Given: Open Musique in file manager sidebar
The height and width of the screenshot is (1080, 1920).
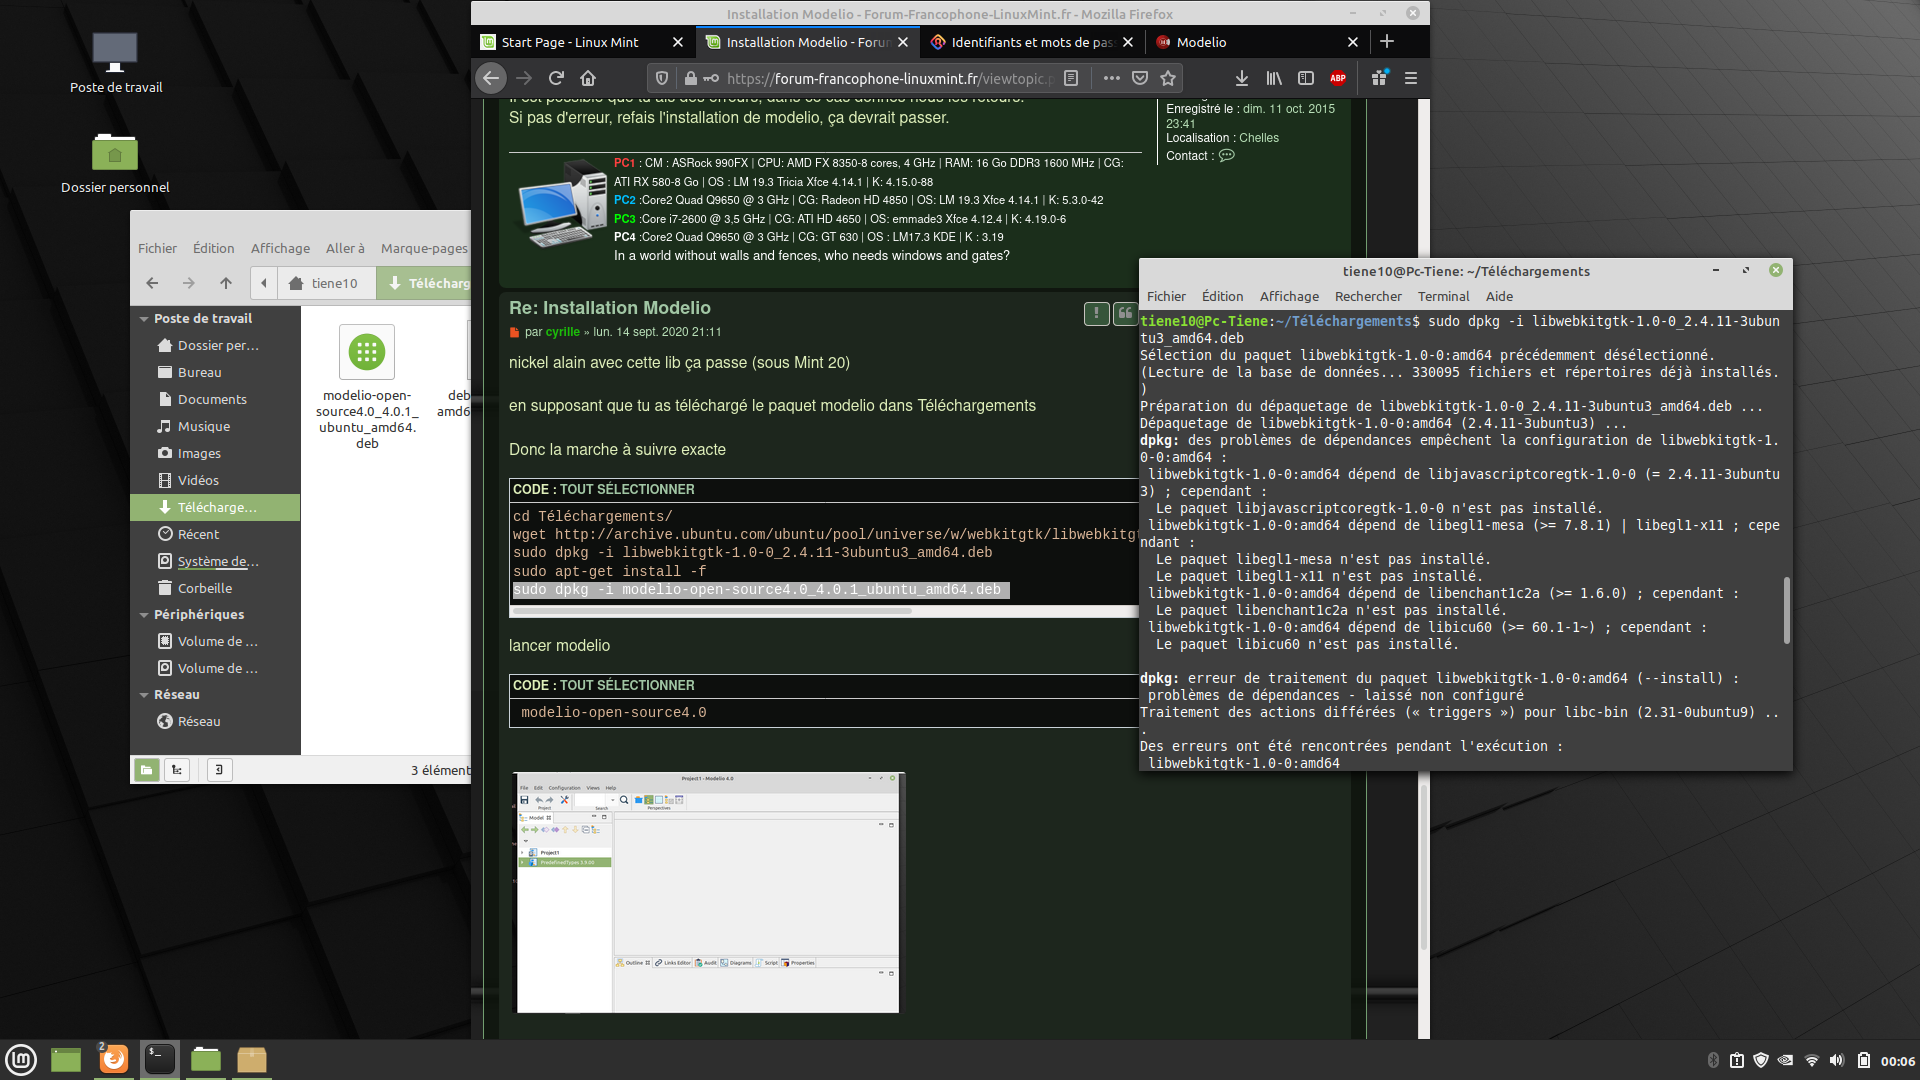Looking at the screenshot, I should [215, 426].
